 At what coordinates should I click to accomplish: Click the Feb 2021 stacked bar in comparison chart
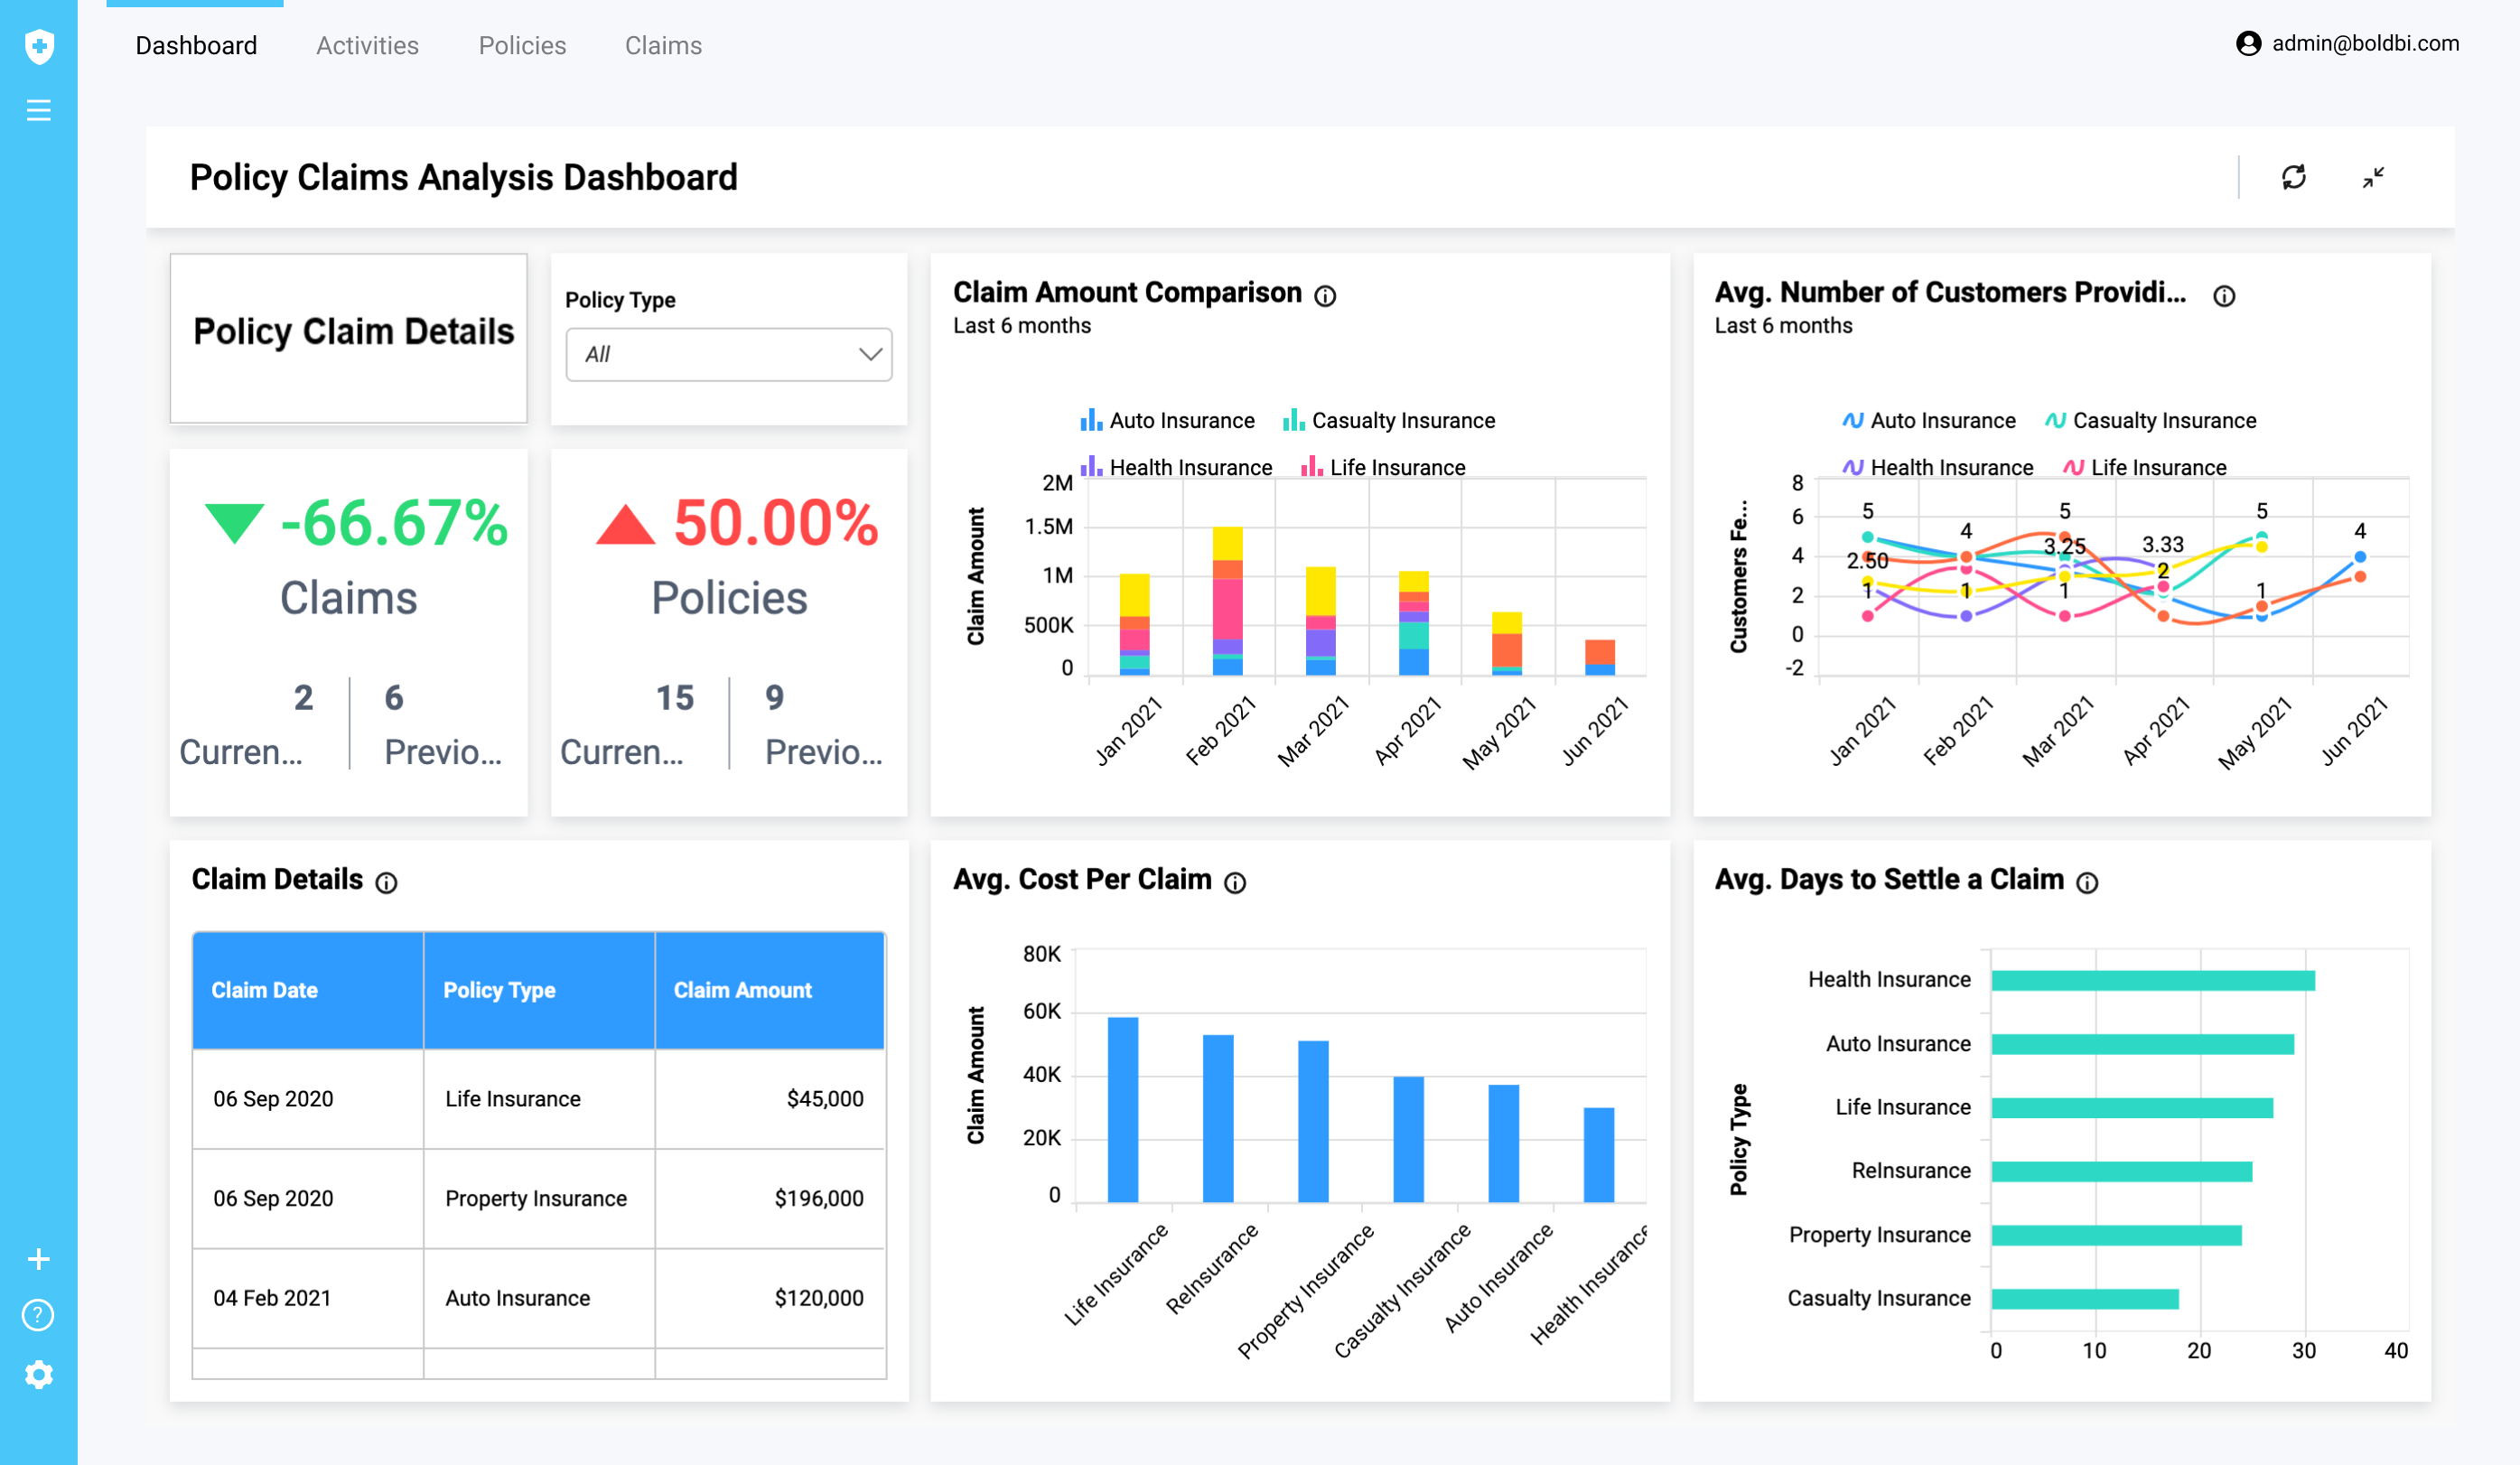[x=1227, y=601]
